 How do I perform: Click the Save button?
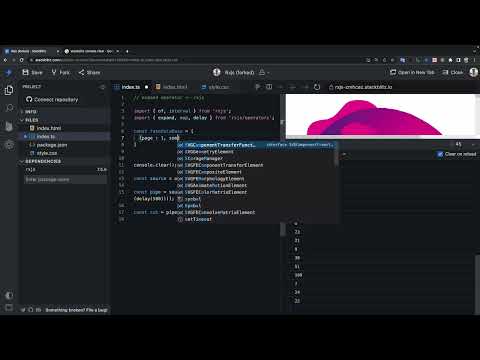pyautogui.click(x=32, y=72)
